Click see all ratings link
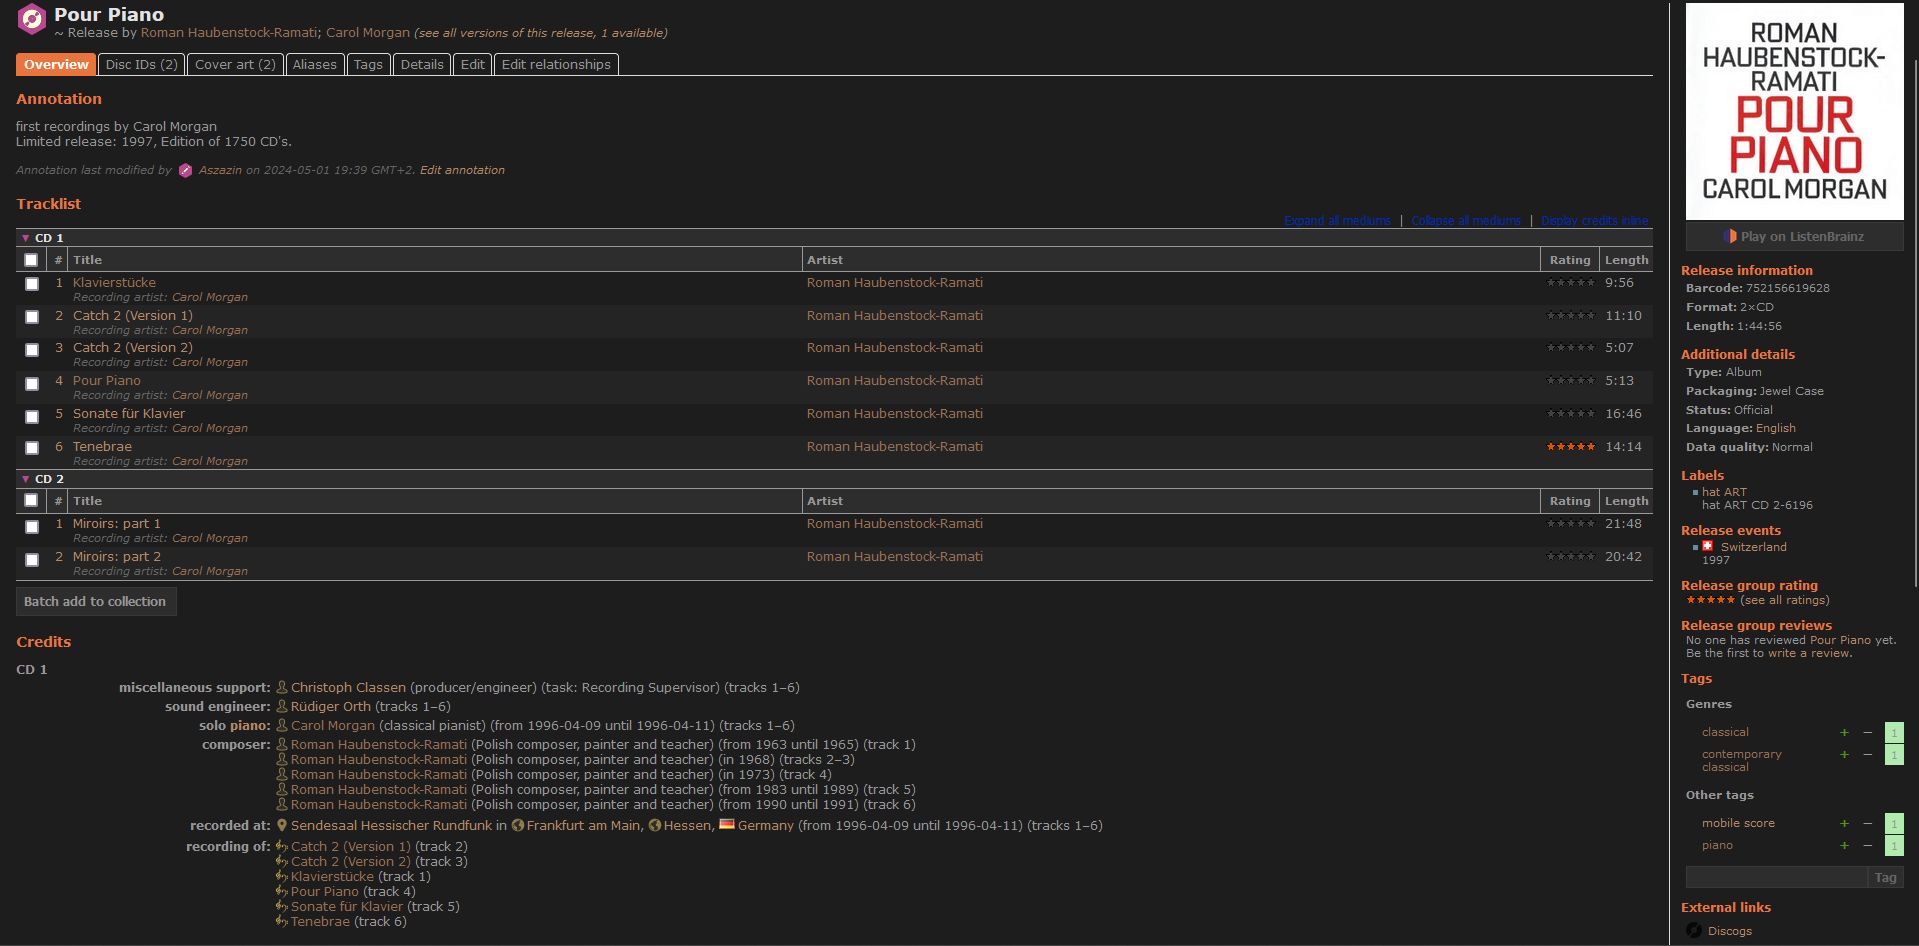The width and height of the screenshot is (1919, 946). [x=1785, y=601]
